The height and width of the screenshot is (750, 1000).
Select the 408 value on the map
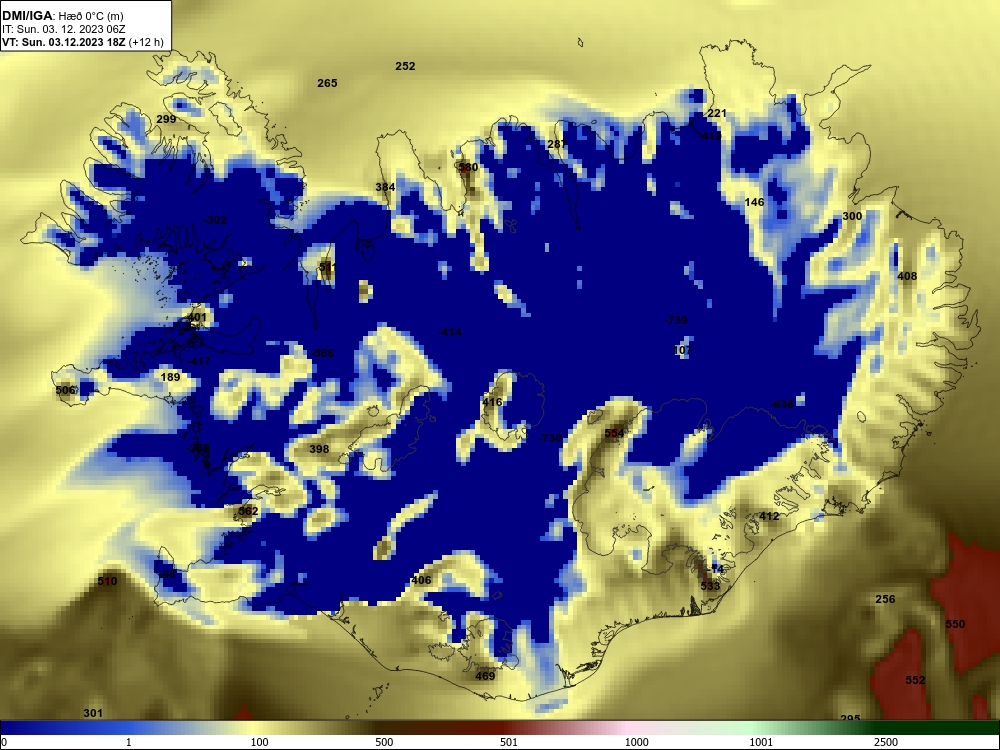click(x=907, y=276)
